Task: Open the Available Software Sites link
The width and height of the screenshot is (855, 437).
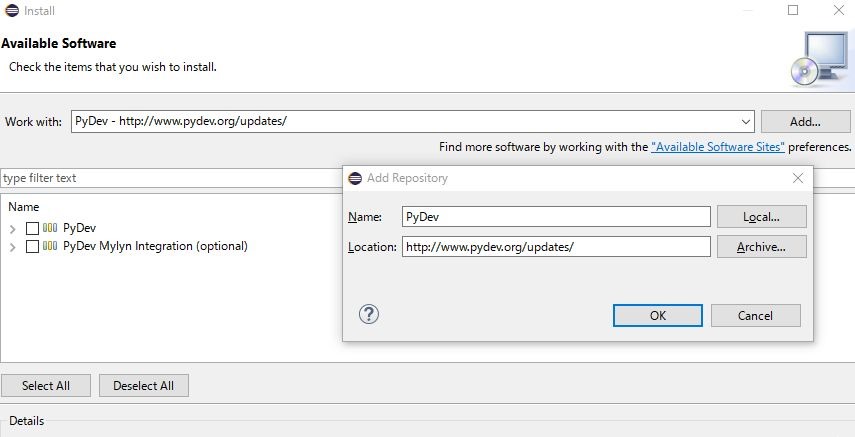Action: (718, 147)
